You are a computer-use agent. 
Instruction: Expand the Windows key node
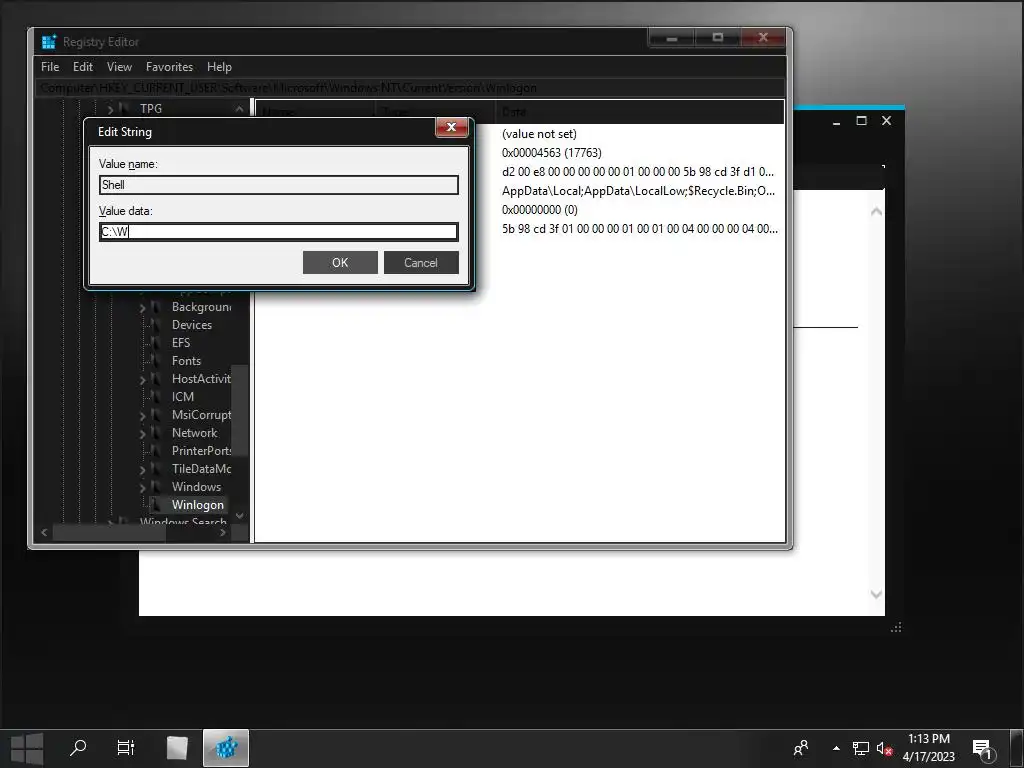pyautogui.click(x=142, y=487)
